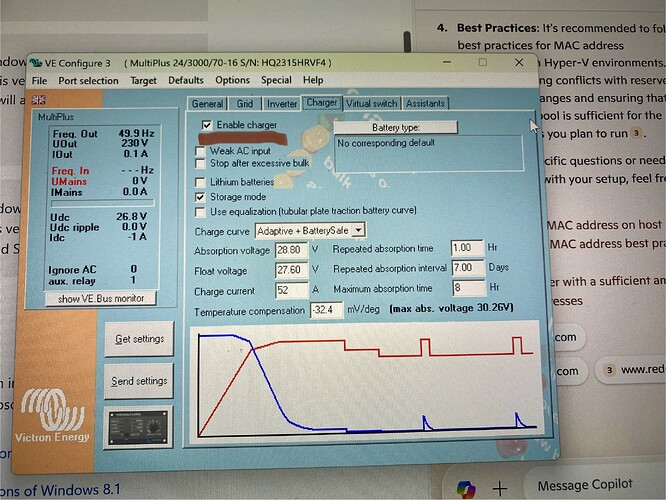The height and width of the screenshot is (500, 666).
Task: Switch to the General tab
Action: pos(207,104)
